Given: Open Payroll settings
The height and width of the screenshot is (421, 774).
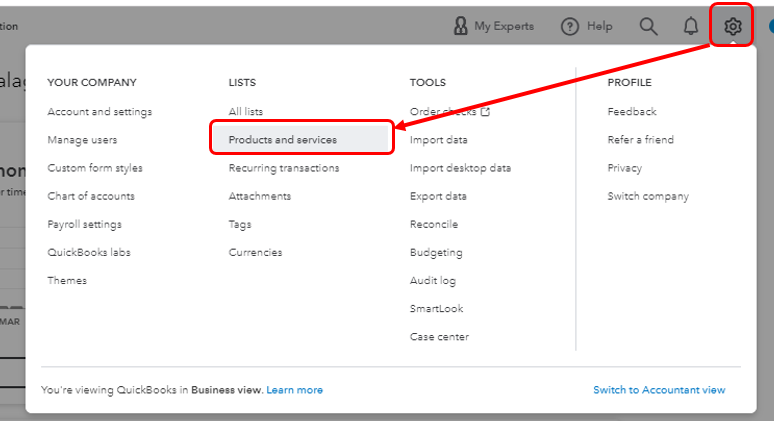Looking at the screenshot, I should 85,224.
